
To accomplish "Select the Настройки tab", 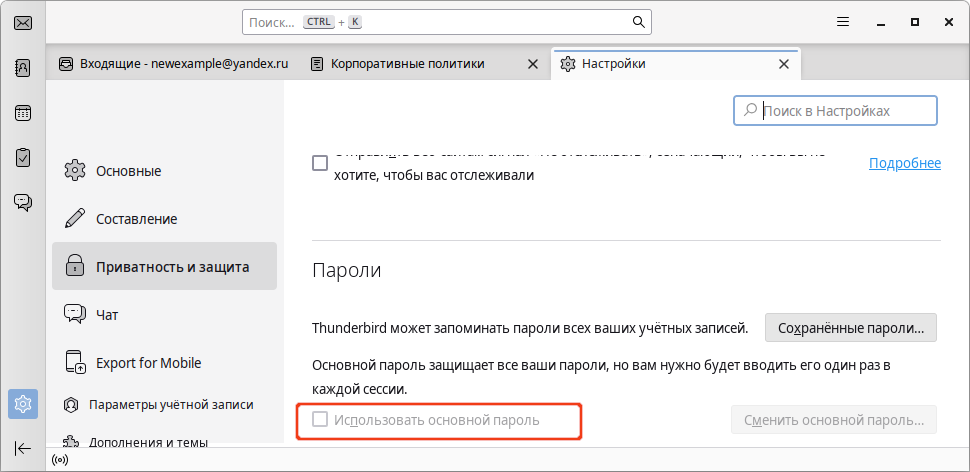I will pos(675,64).
